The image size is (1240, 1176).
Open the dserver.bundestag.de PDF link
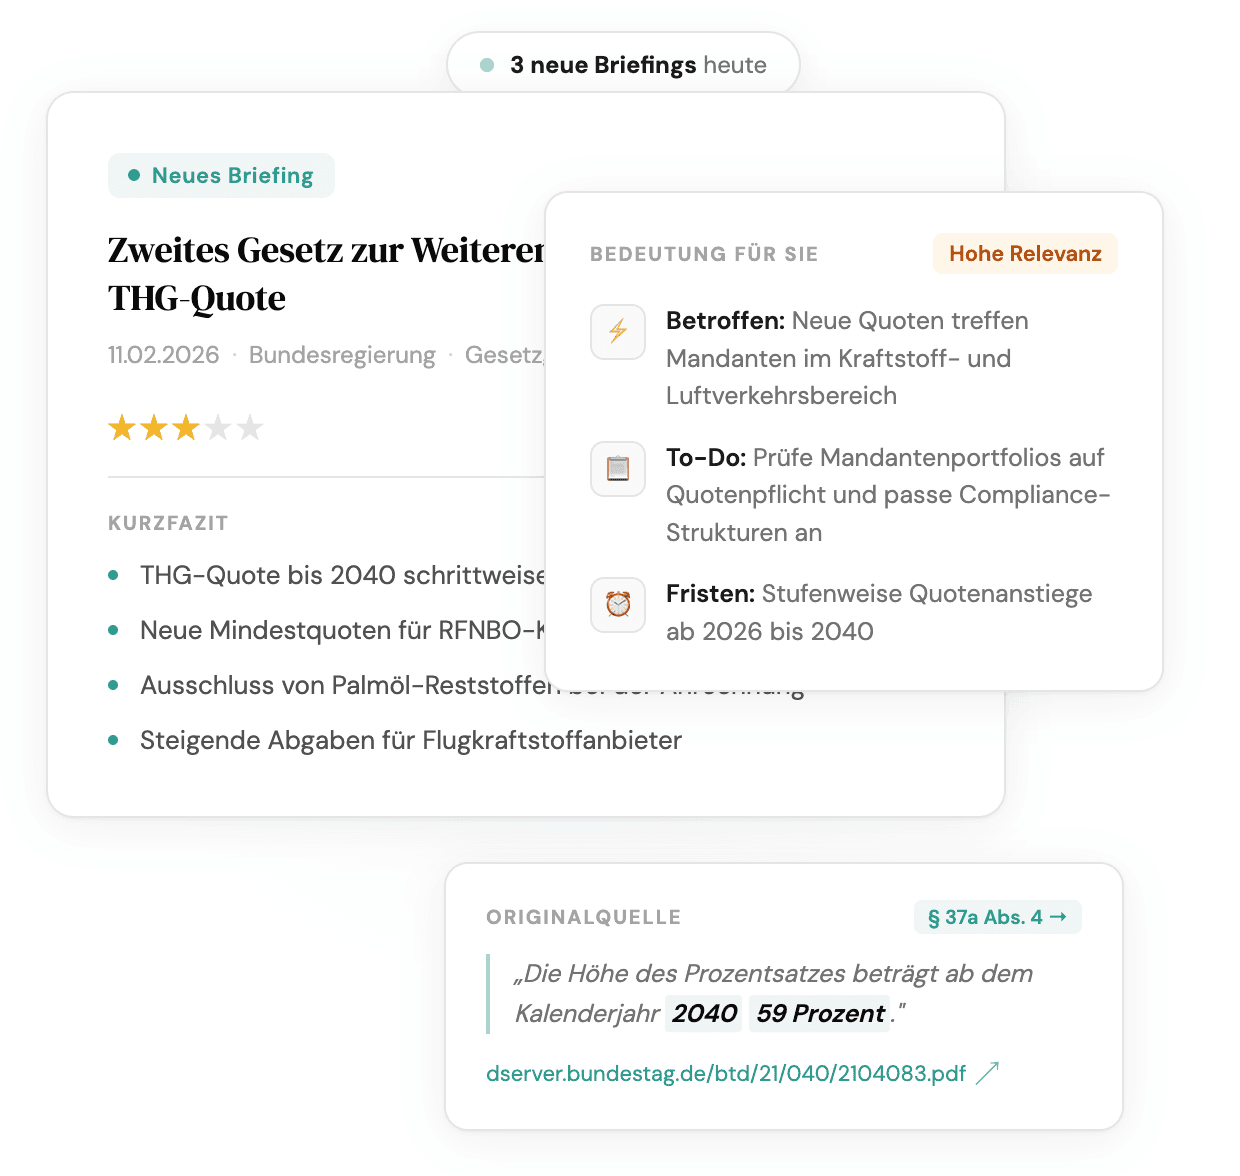click(725, 1073)
